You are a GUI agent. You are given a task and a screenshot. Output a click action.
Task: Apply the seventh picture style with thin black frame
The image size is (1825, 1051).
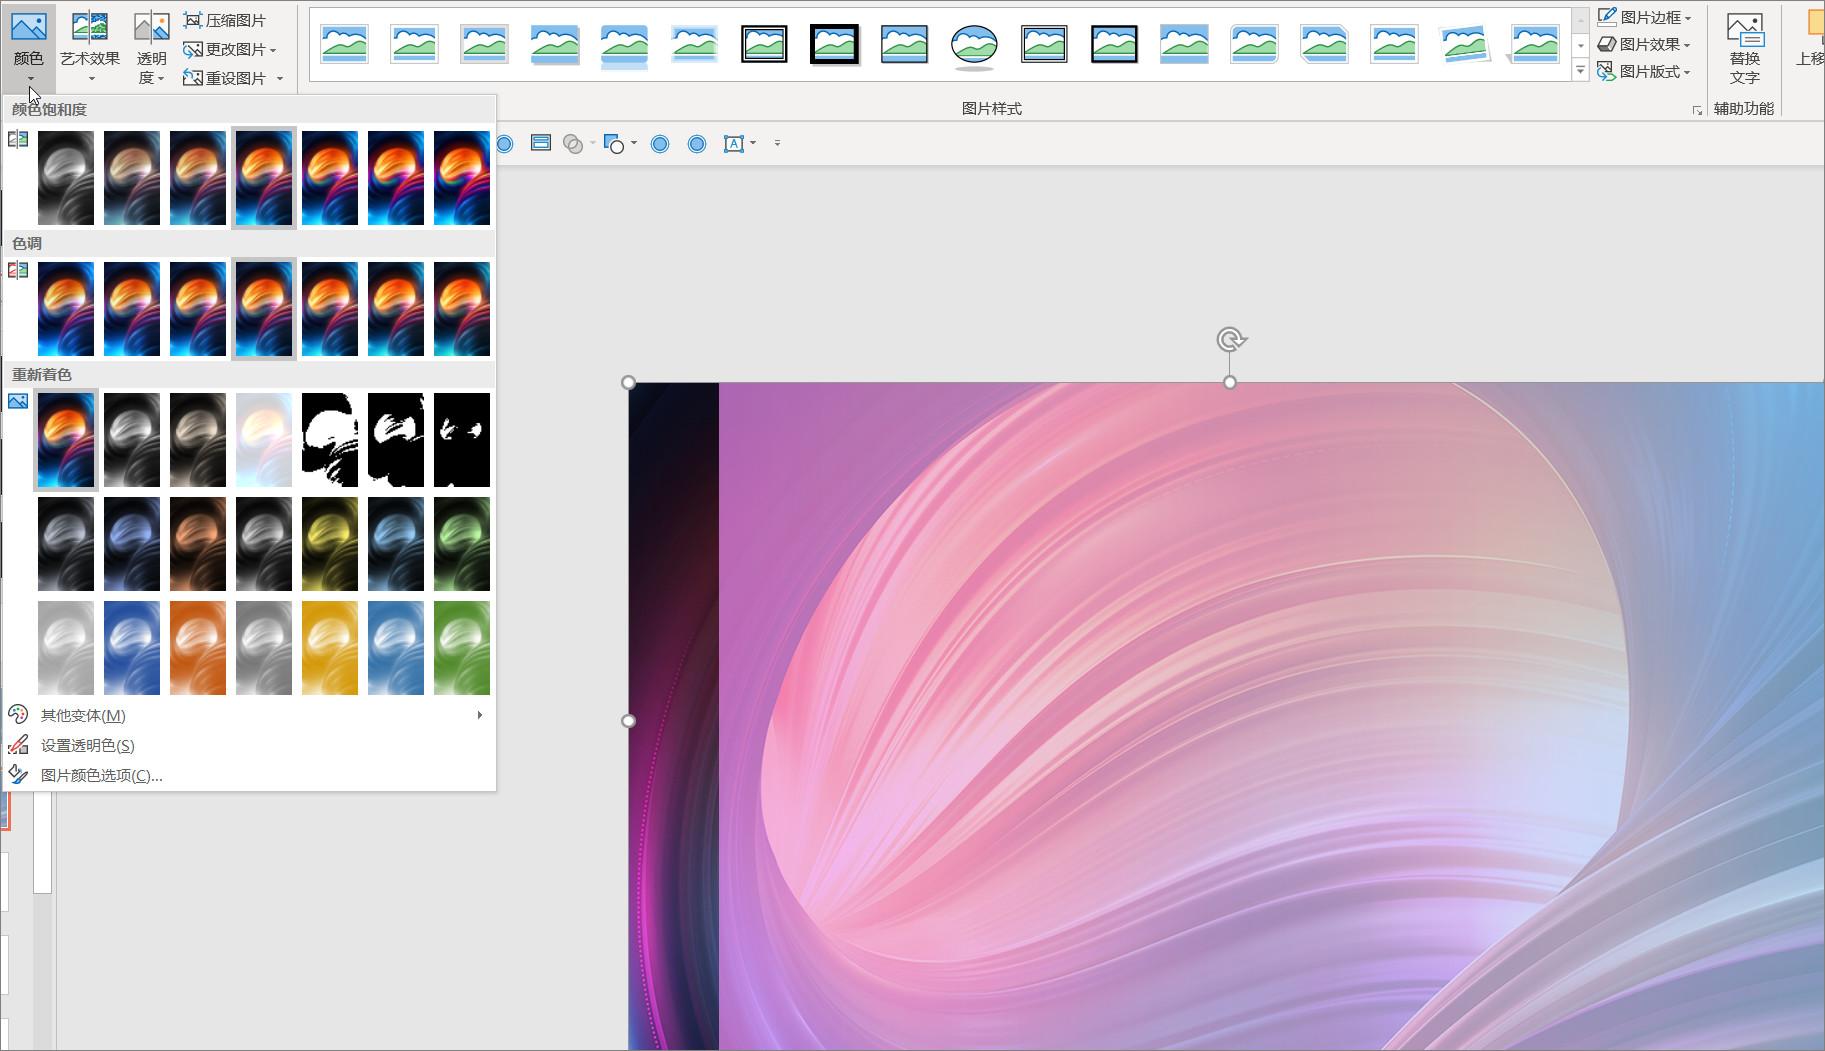pos(764,44)
